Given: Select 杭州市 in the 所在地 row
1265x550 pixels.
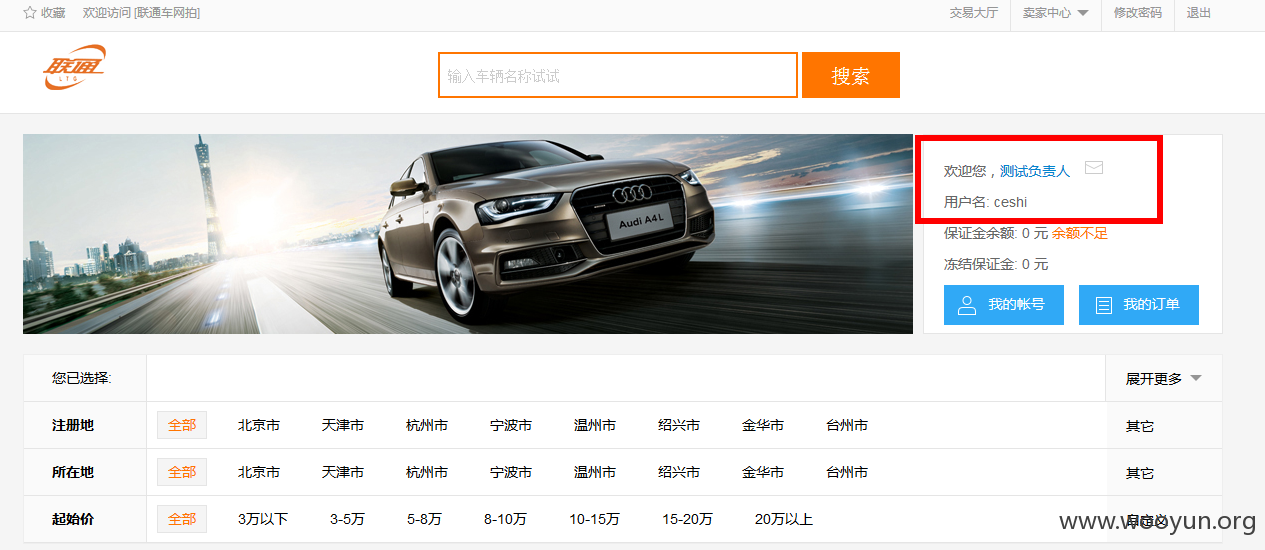Looking at the screenshot, I should tap(427, 472).
